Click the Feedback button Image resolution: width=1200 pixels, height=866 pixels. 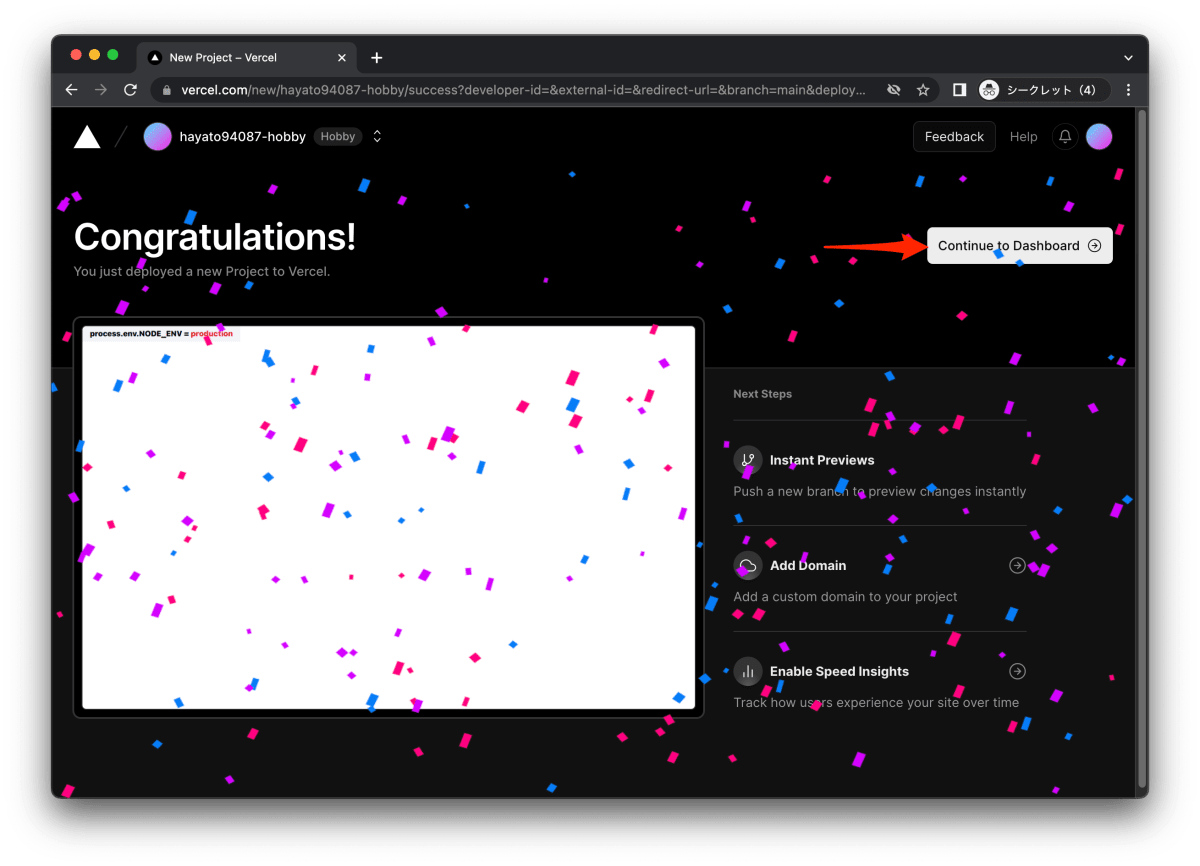click(x=954, y=137)
